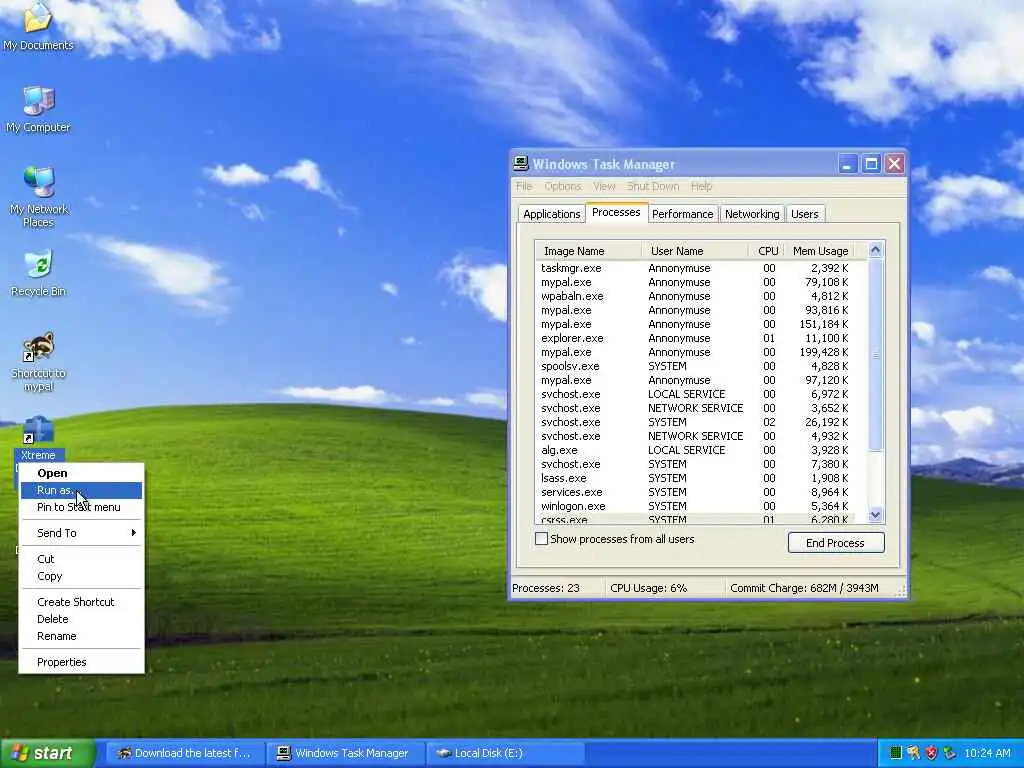1024x768 pixels.
Task: Click the process list scroll down arrow
Action: (x=876, y=515)
